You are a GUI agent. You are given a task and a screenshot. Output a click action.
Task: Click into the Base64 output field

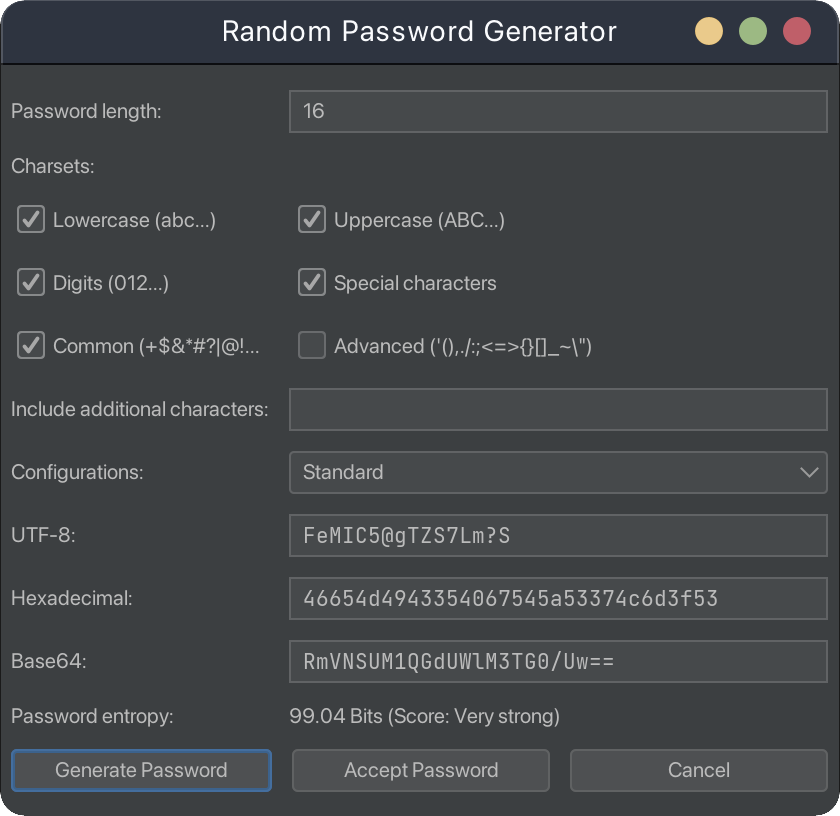click(x=558, y=661)
